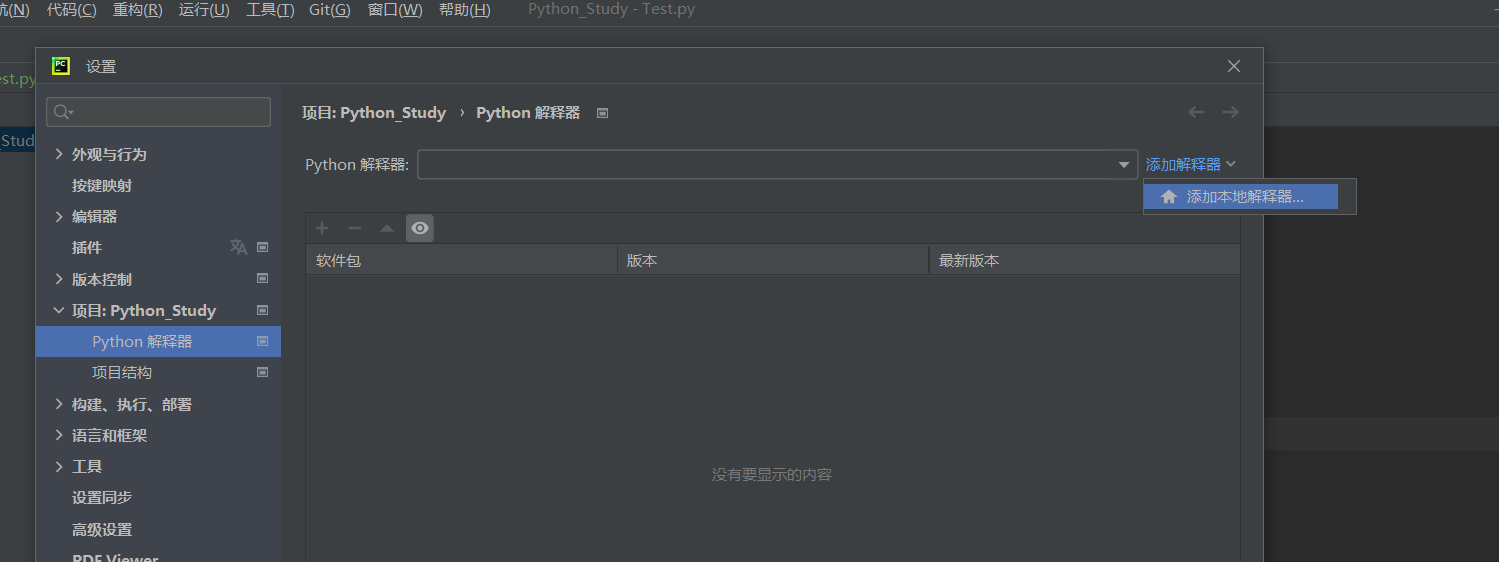Click the 最新版本 column header
Image resolution: width=1499 pixels, height=562 pixels.
pyautogui.click(x=1085, y=260)
